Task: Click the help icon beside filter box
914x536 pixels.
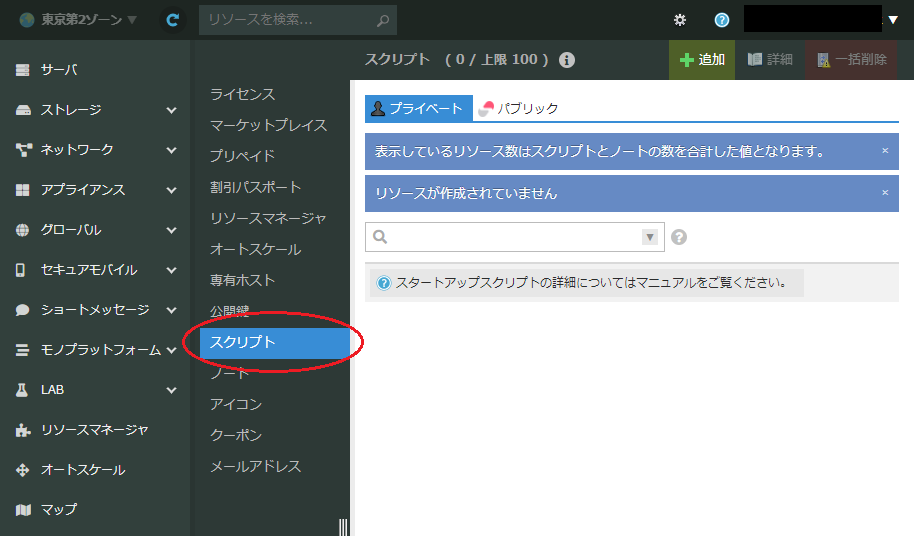Action: pyautogui.click(x=680, y=237)
